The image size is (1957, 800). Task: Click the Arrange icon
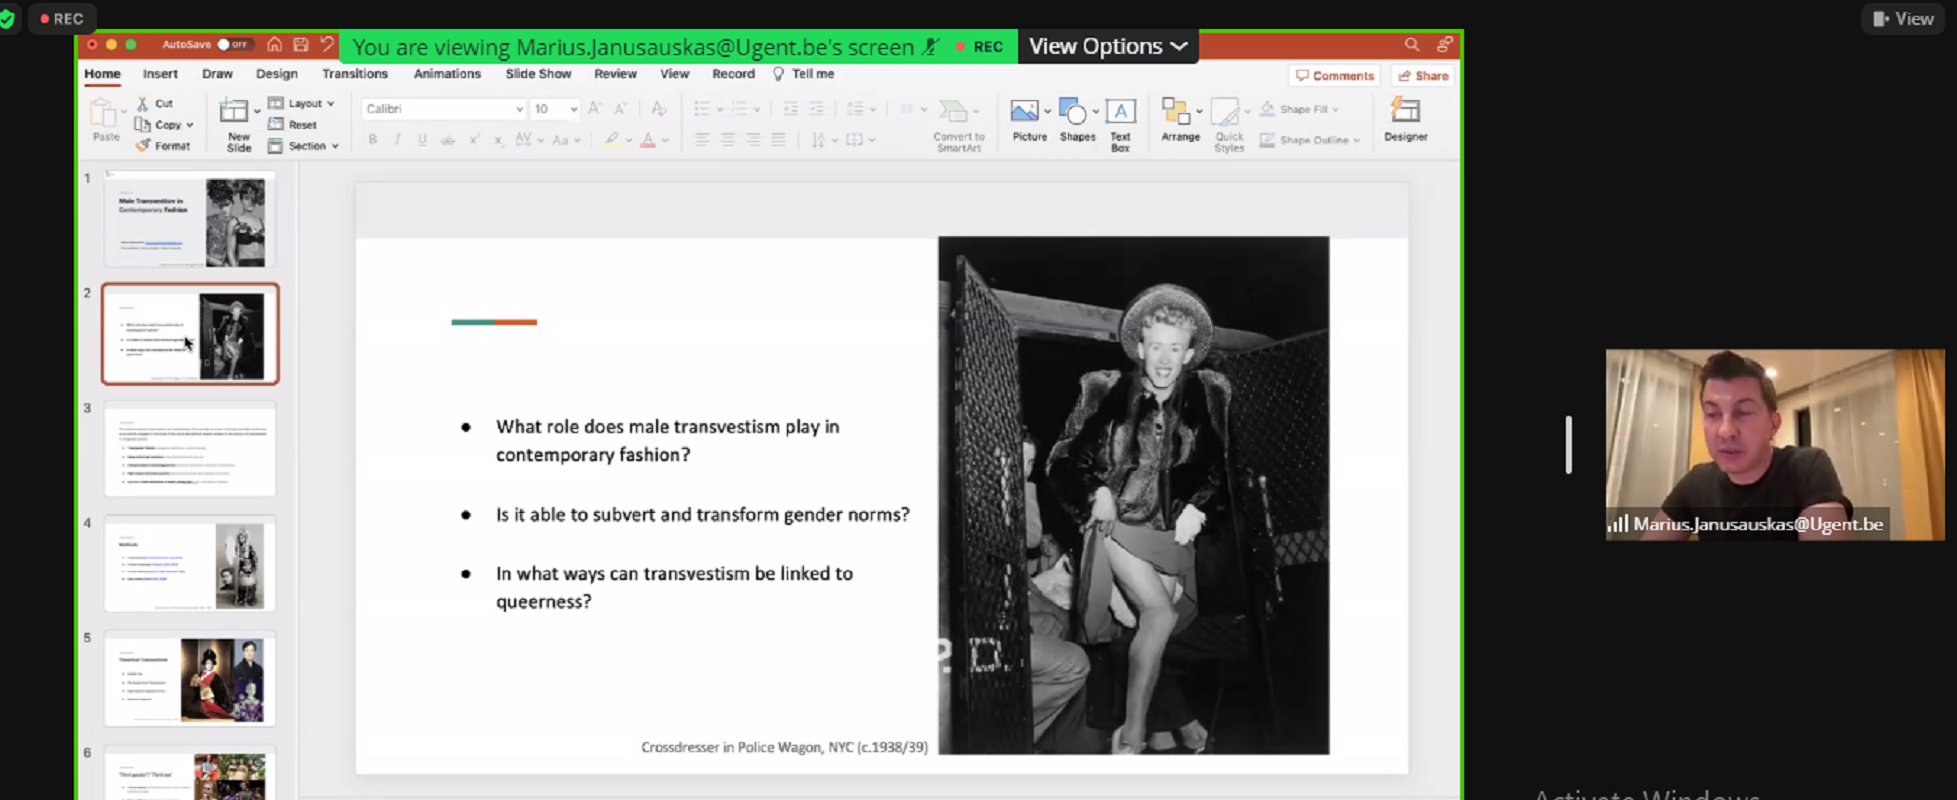(x=1178, y=112)
